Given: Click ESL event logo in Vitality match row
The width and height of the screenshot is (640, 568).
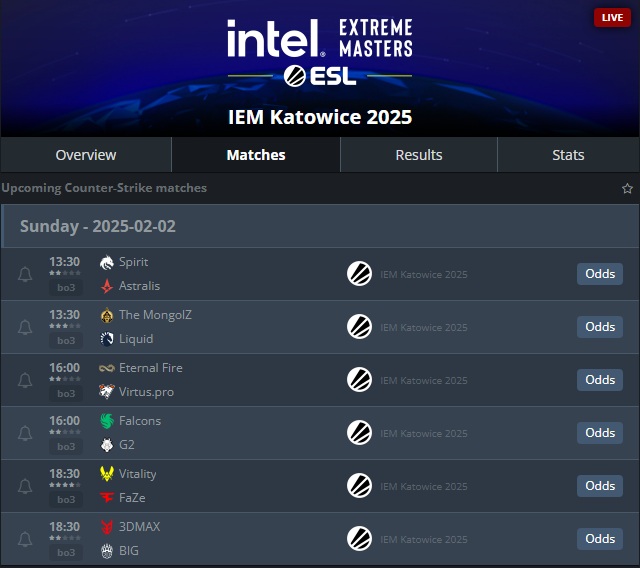Looking at the screenshot, I should [x=359, y=486].
